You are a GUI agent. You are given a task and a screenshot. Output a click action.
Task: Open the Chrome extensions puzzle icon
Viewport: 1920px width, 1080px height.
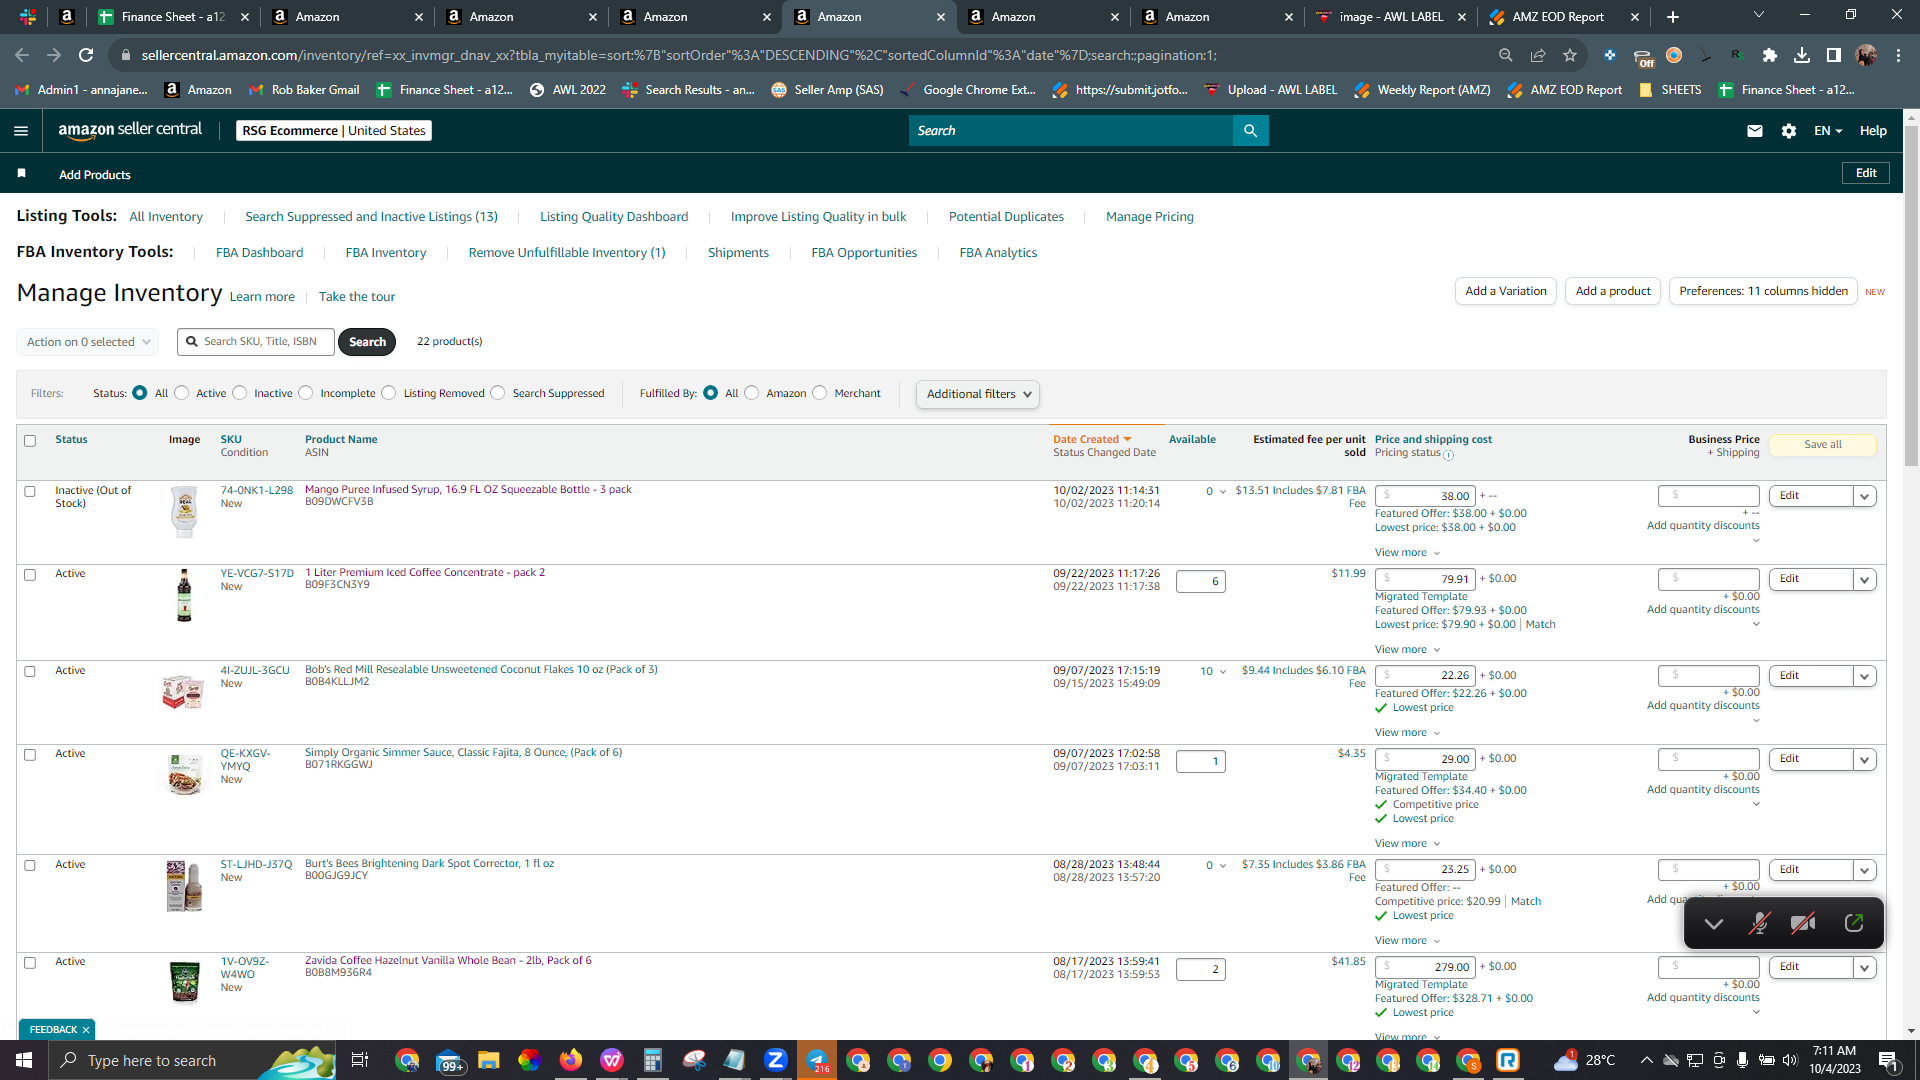coord(1770,55)
